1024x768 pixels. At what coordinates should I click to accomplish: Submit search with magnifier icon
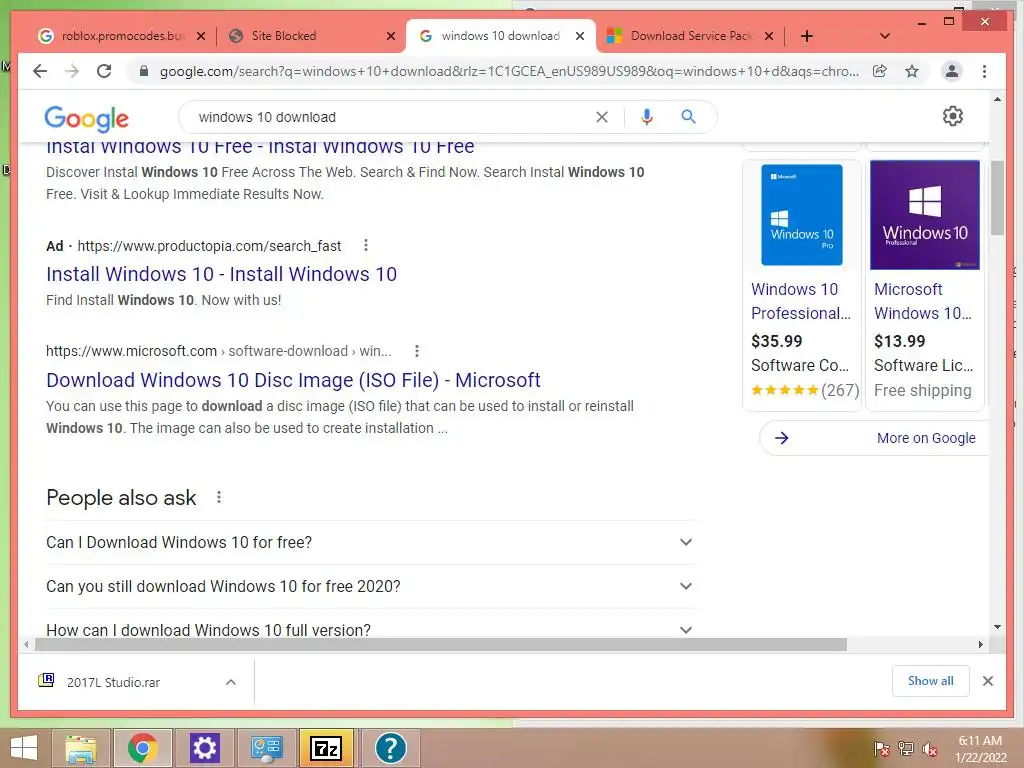(688, 117)
